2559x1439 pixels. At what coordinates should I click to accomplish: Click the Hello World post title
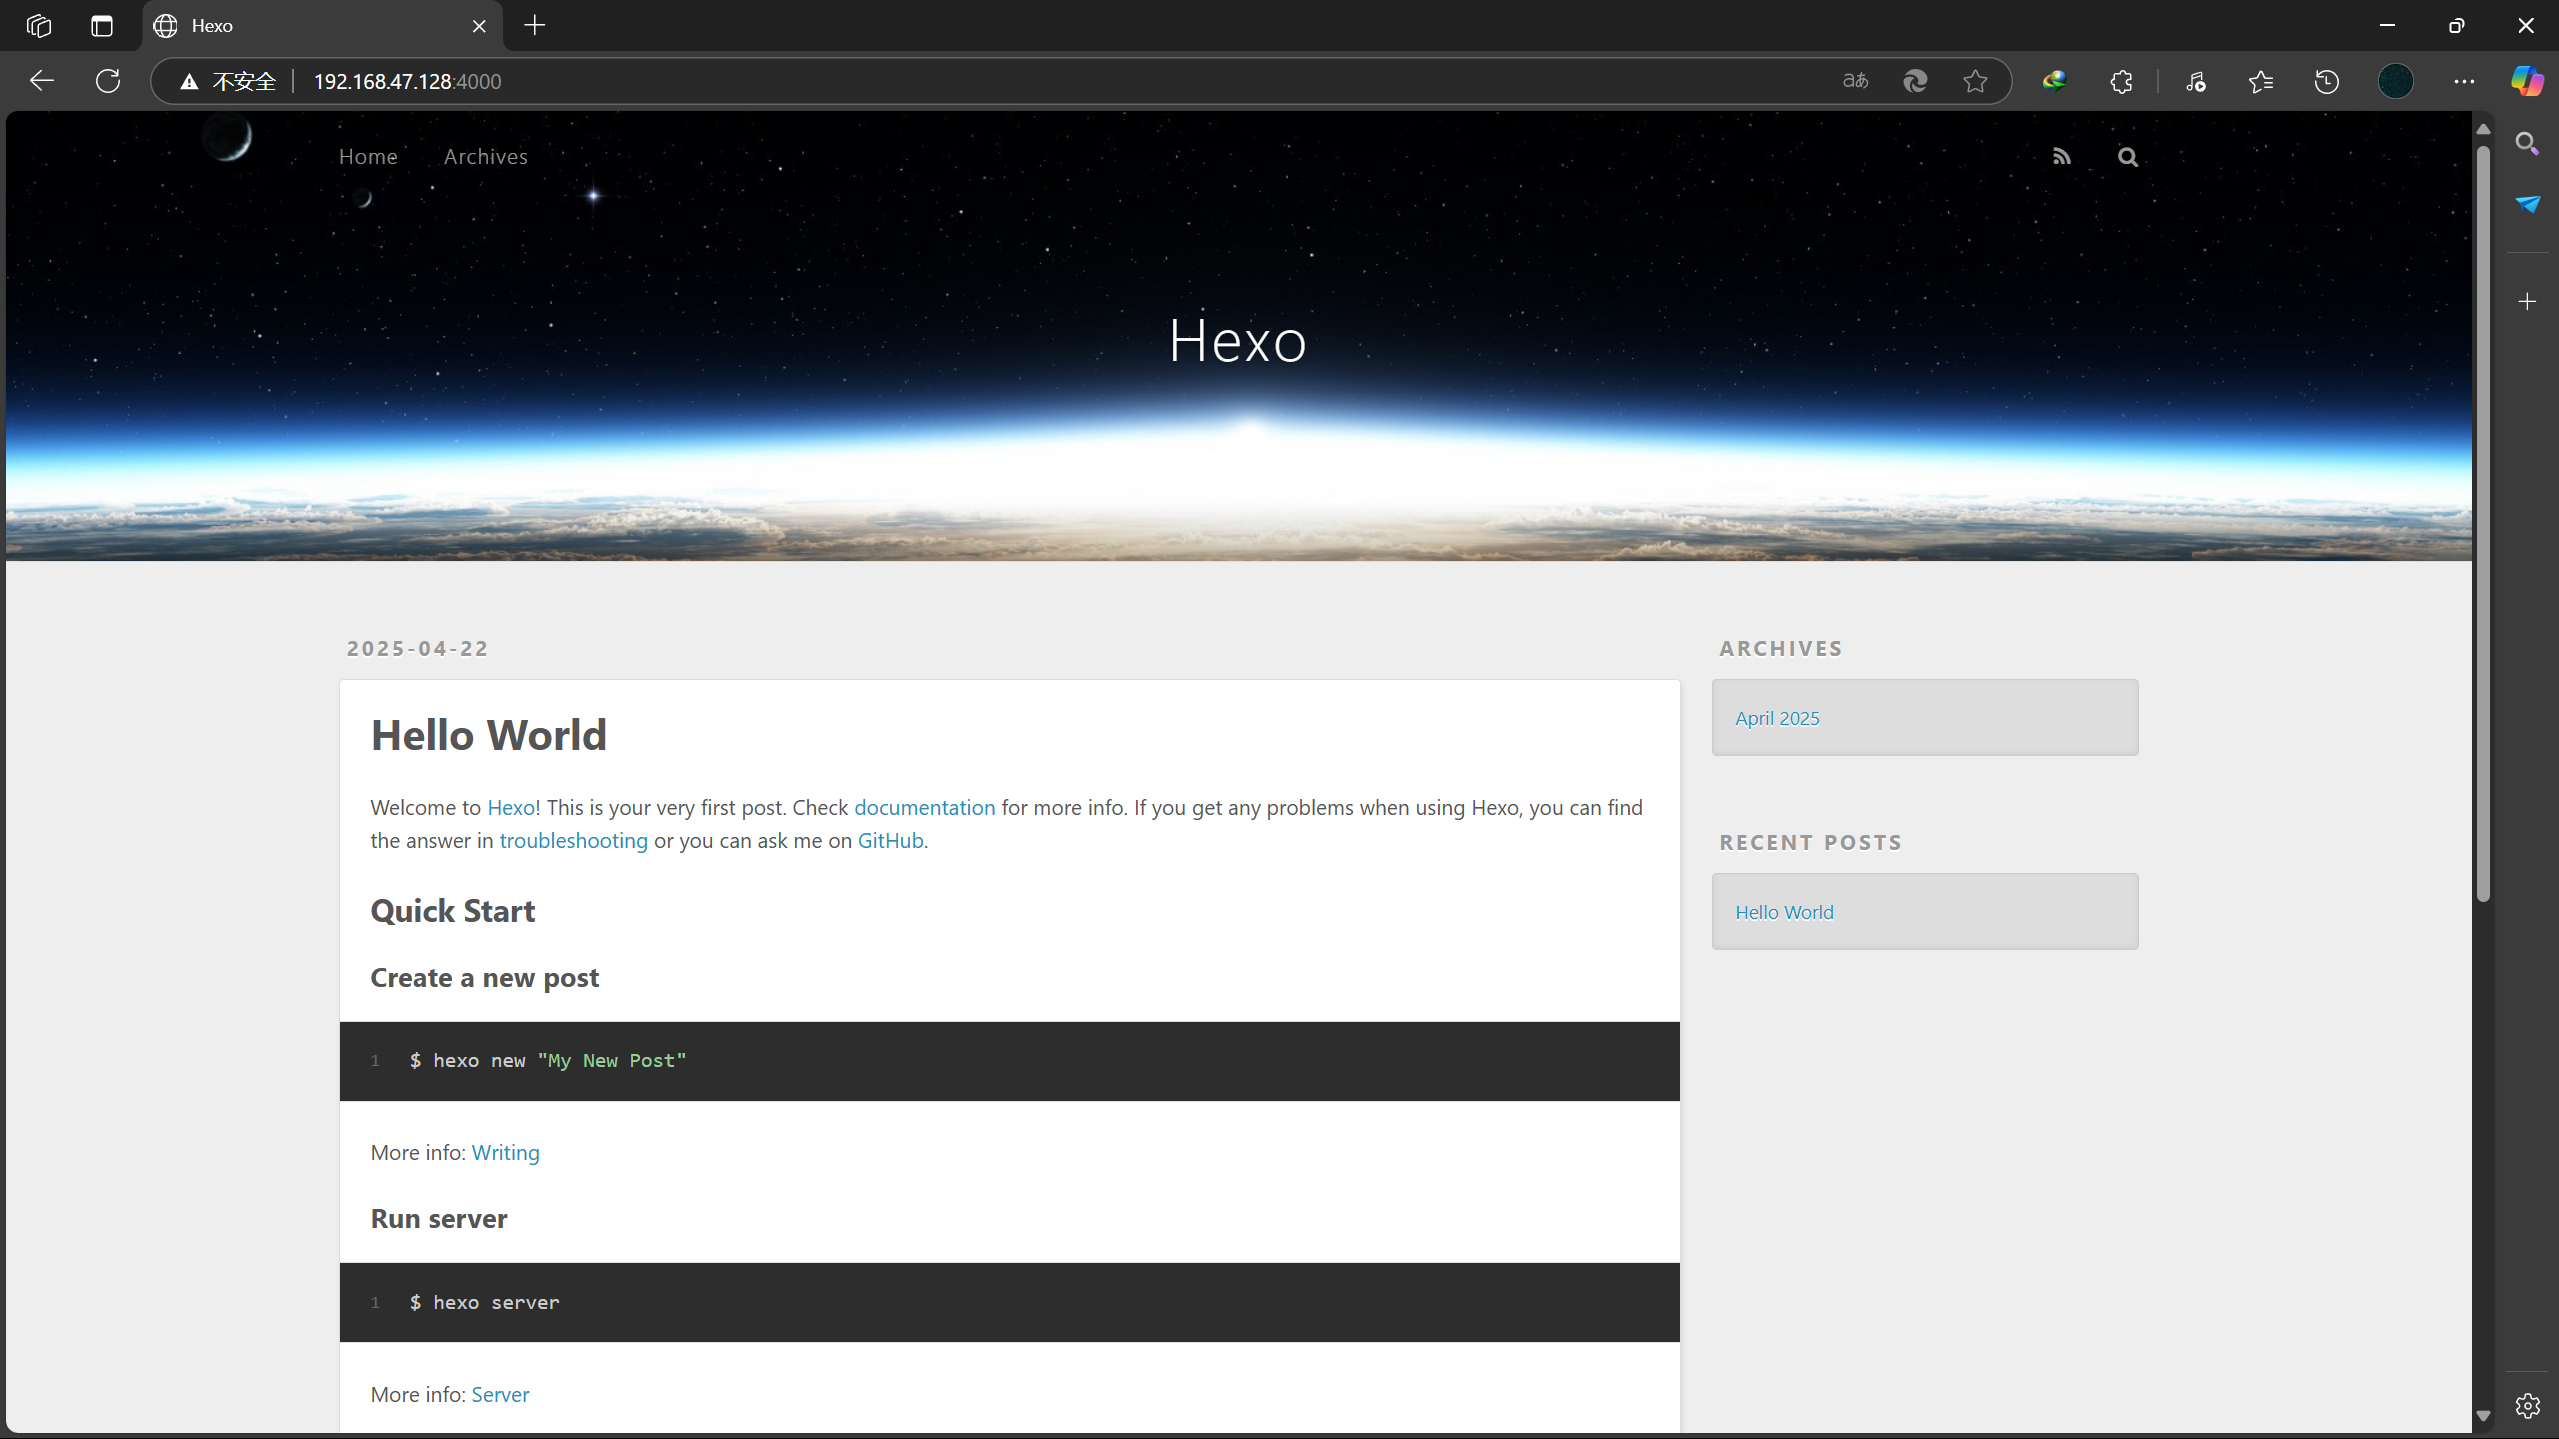coord(488,735)
